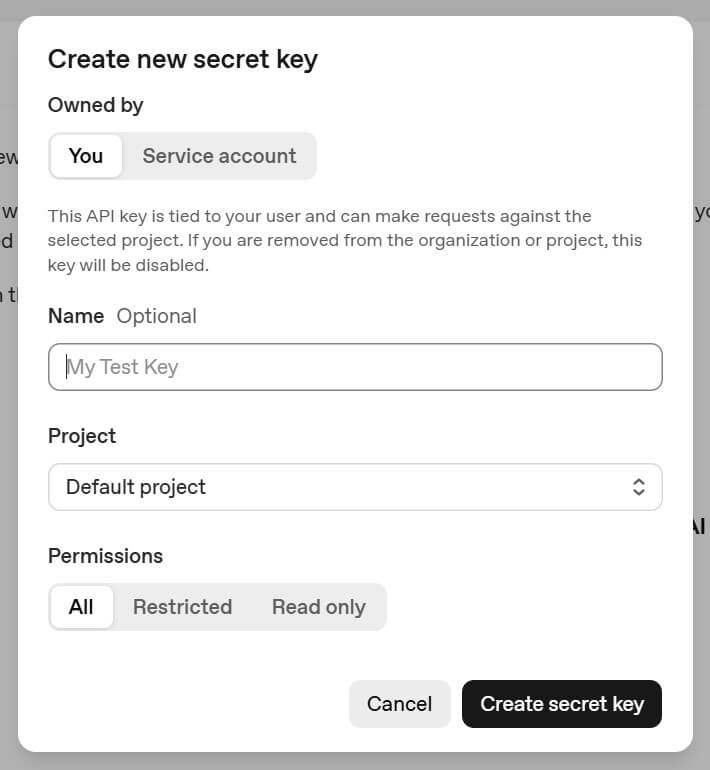The width and height of the screenshot is (710, 770).
Task: Choose Restricted permissions
Action: coord(182,607)
